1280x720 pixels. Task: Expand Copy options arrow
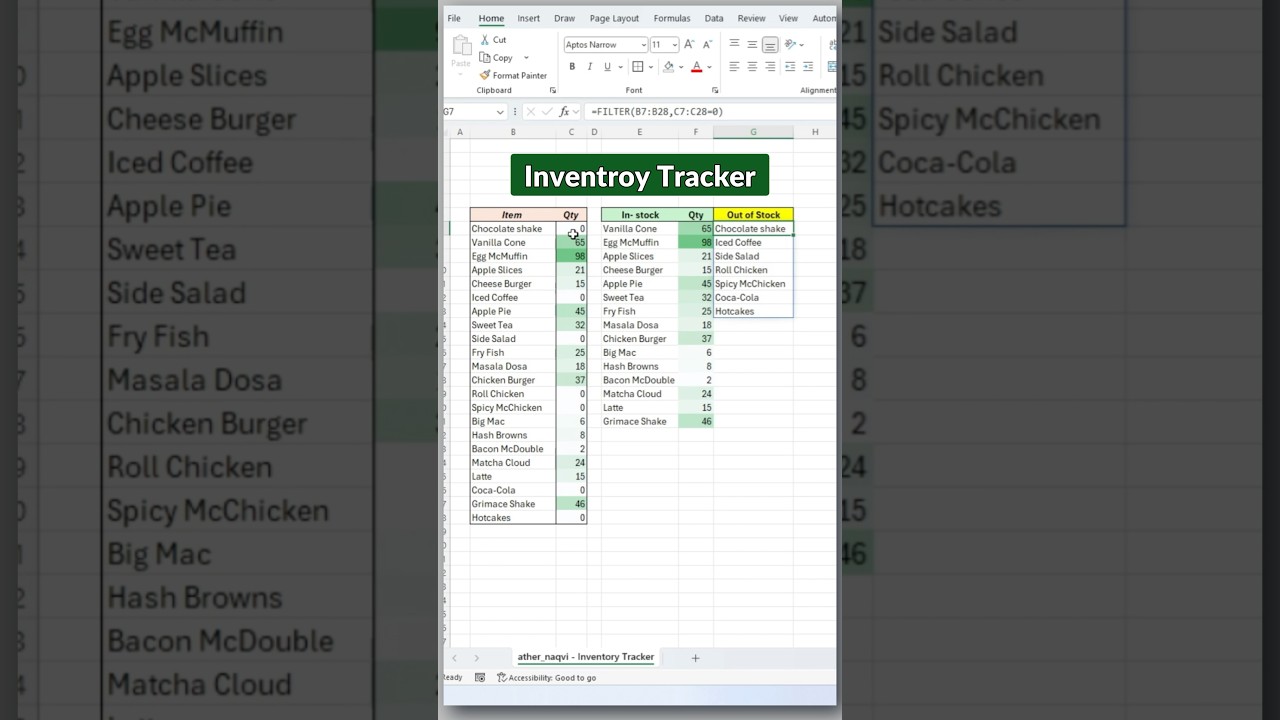click(526, 58)
